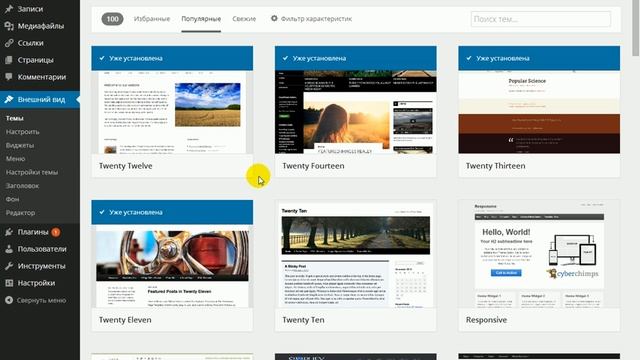Click the Медиафайлы media icon

[x=9, y=26]
